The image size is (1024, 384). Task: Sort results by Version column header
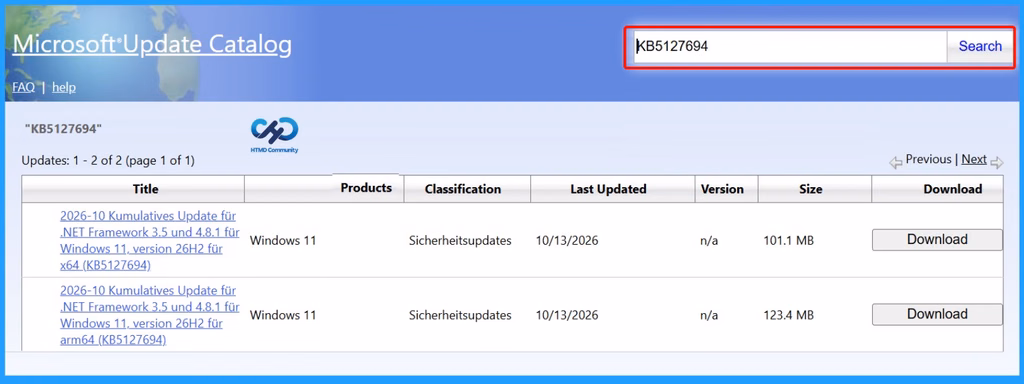(x=722, y=189)
